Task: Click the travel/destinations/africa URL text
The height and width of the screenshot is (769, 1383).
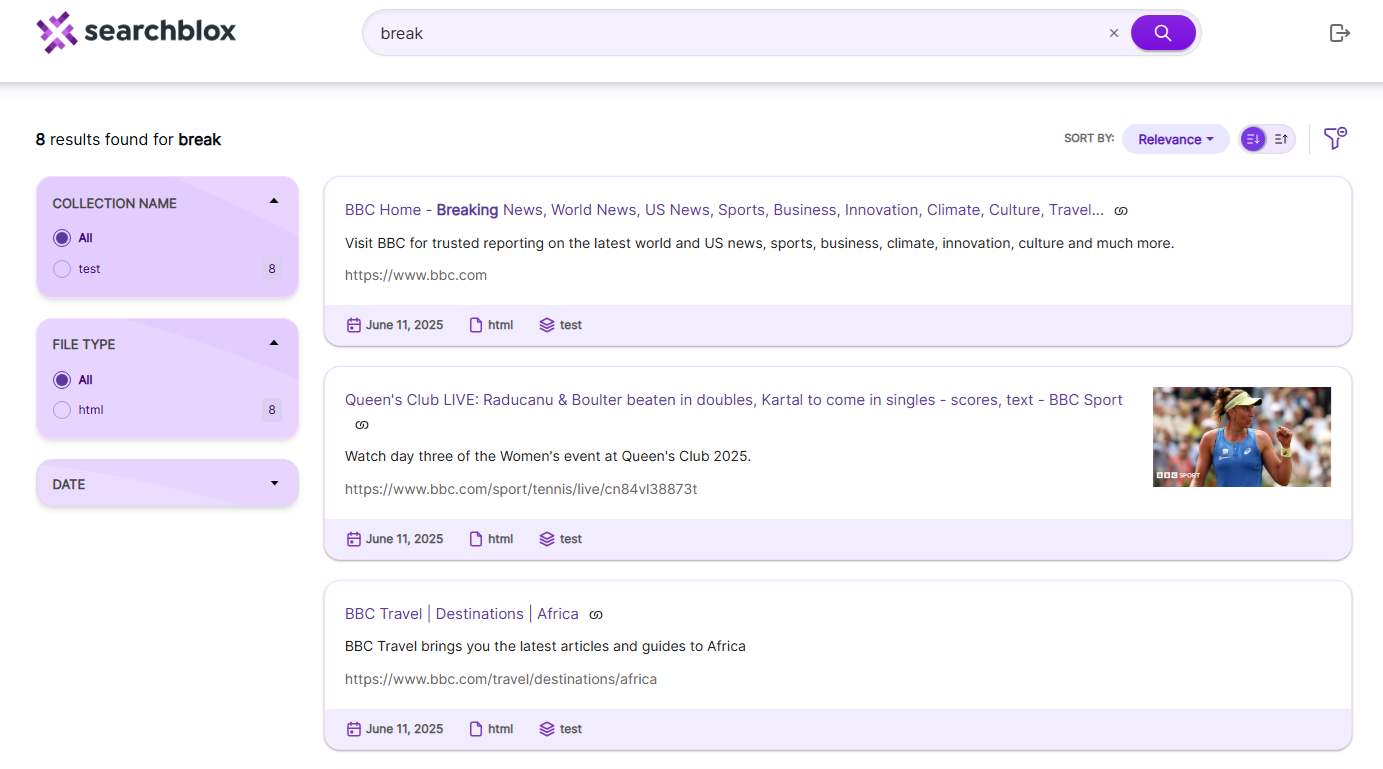Action: [501, 679]
